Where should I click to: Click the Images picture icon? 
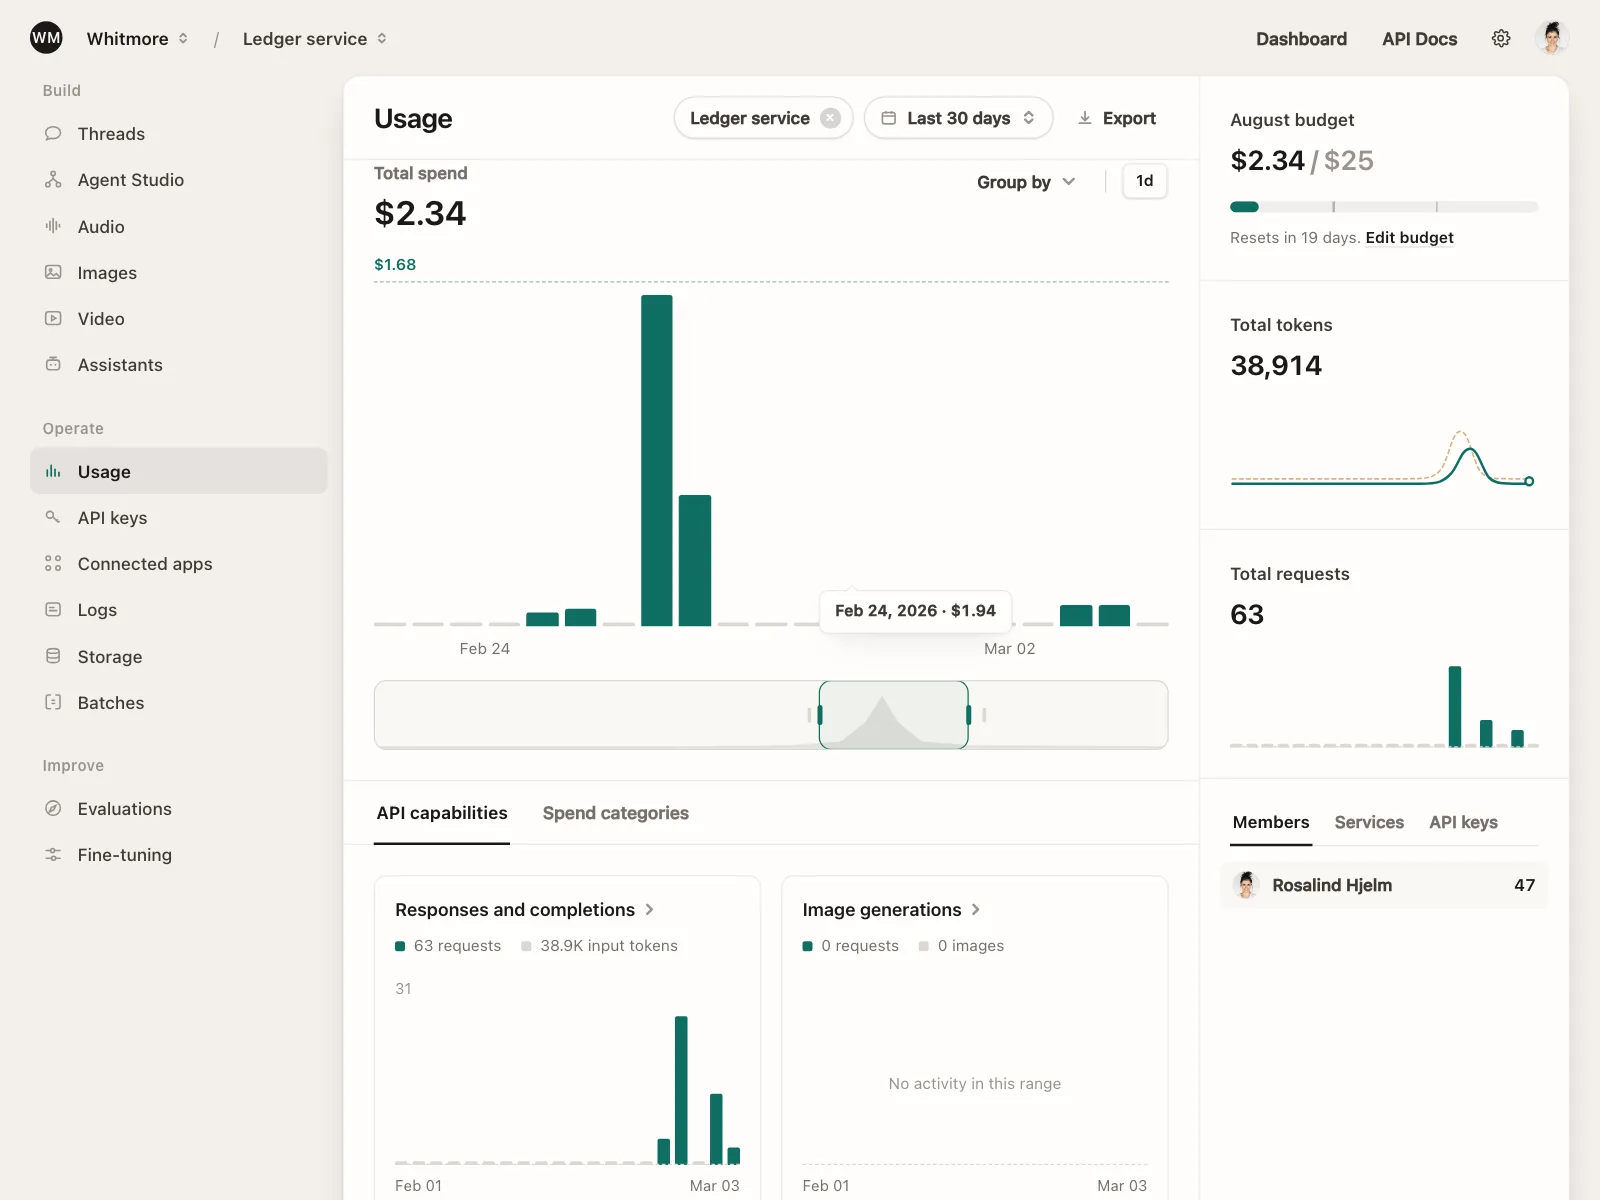point(53,273)
